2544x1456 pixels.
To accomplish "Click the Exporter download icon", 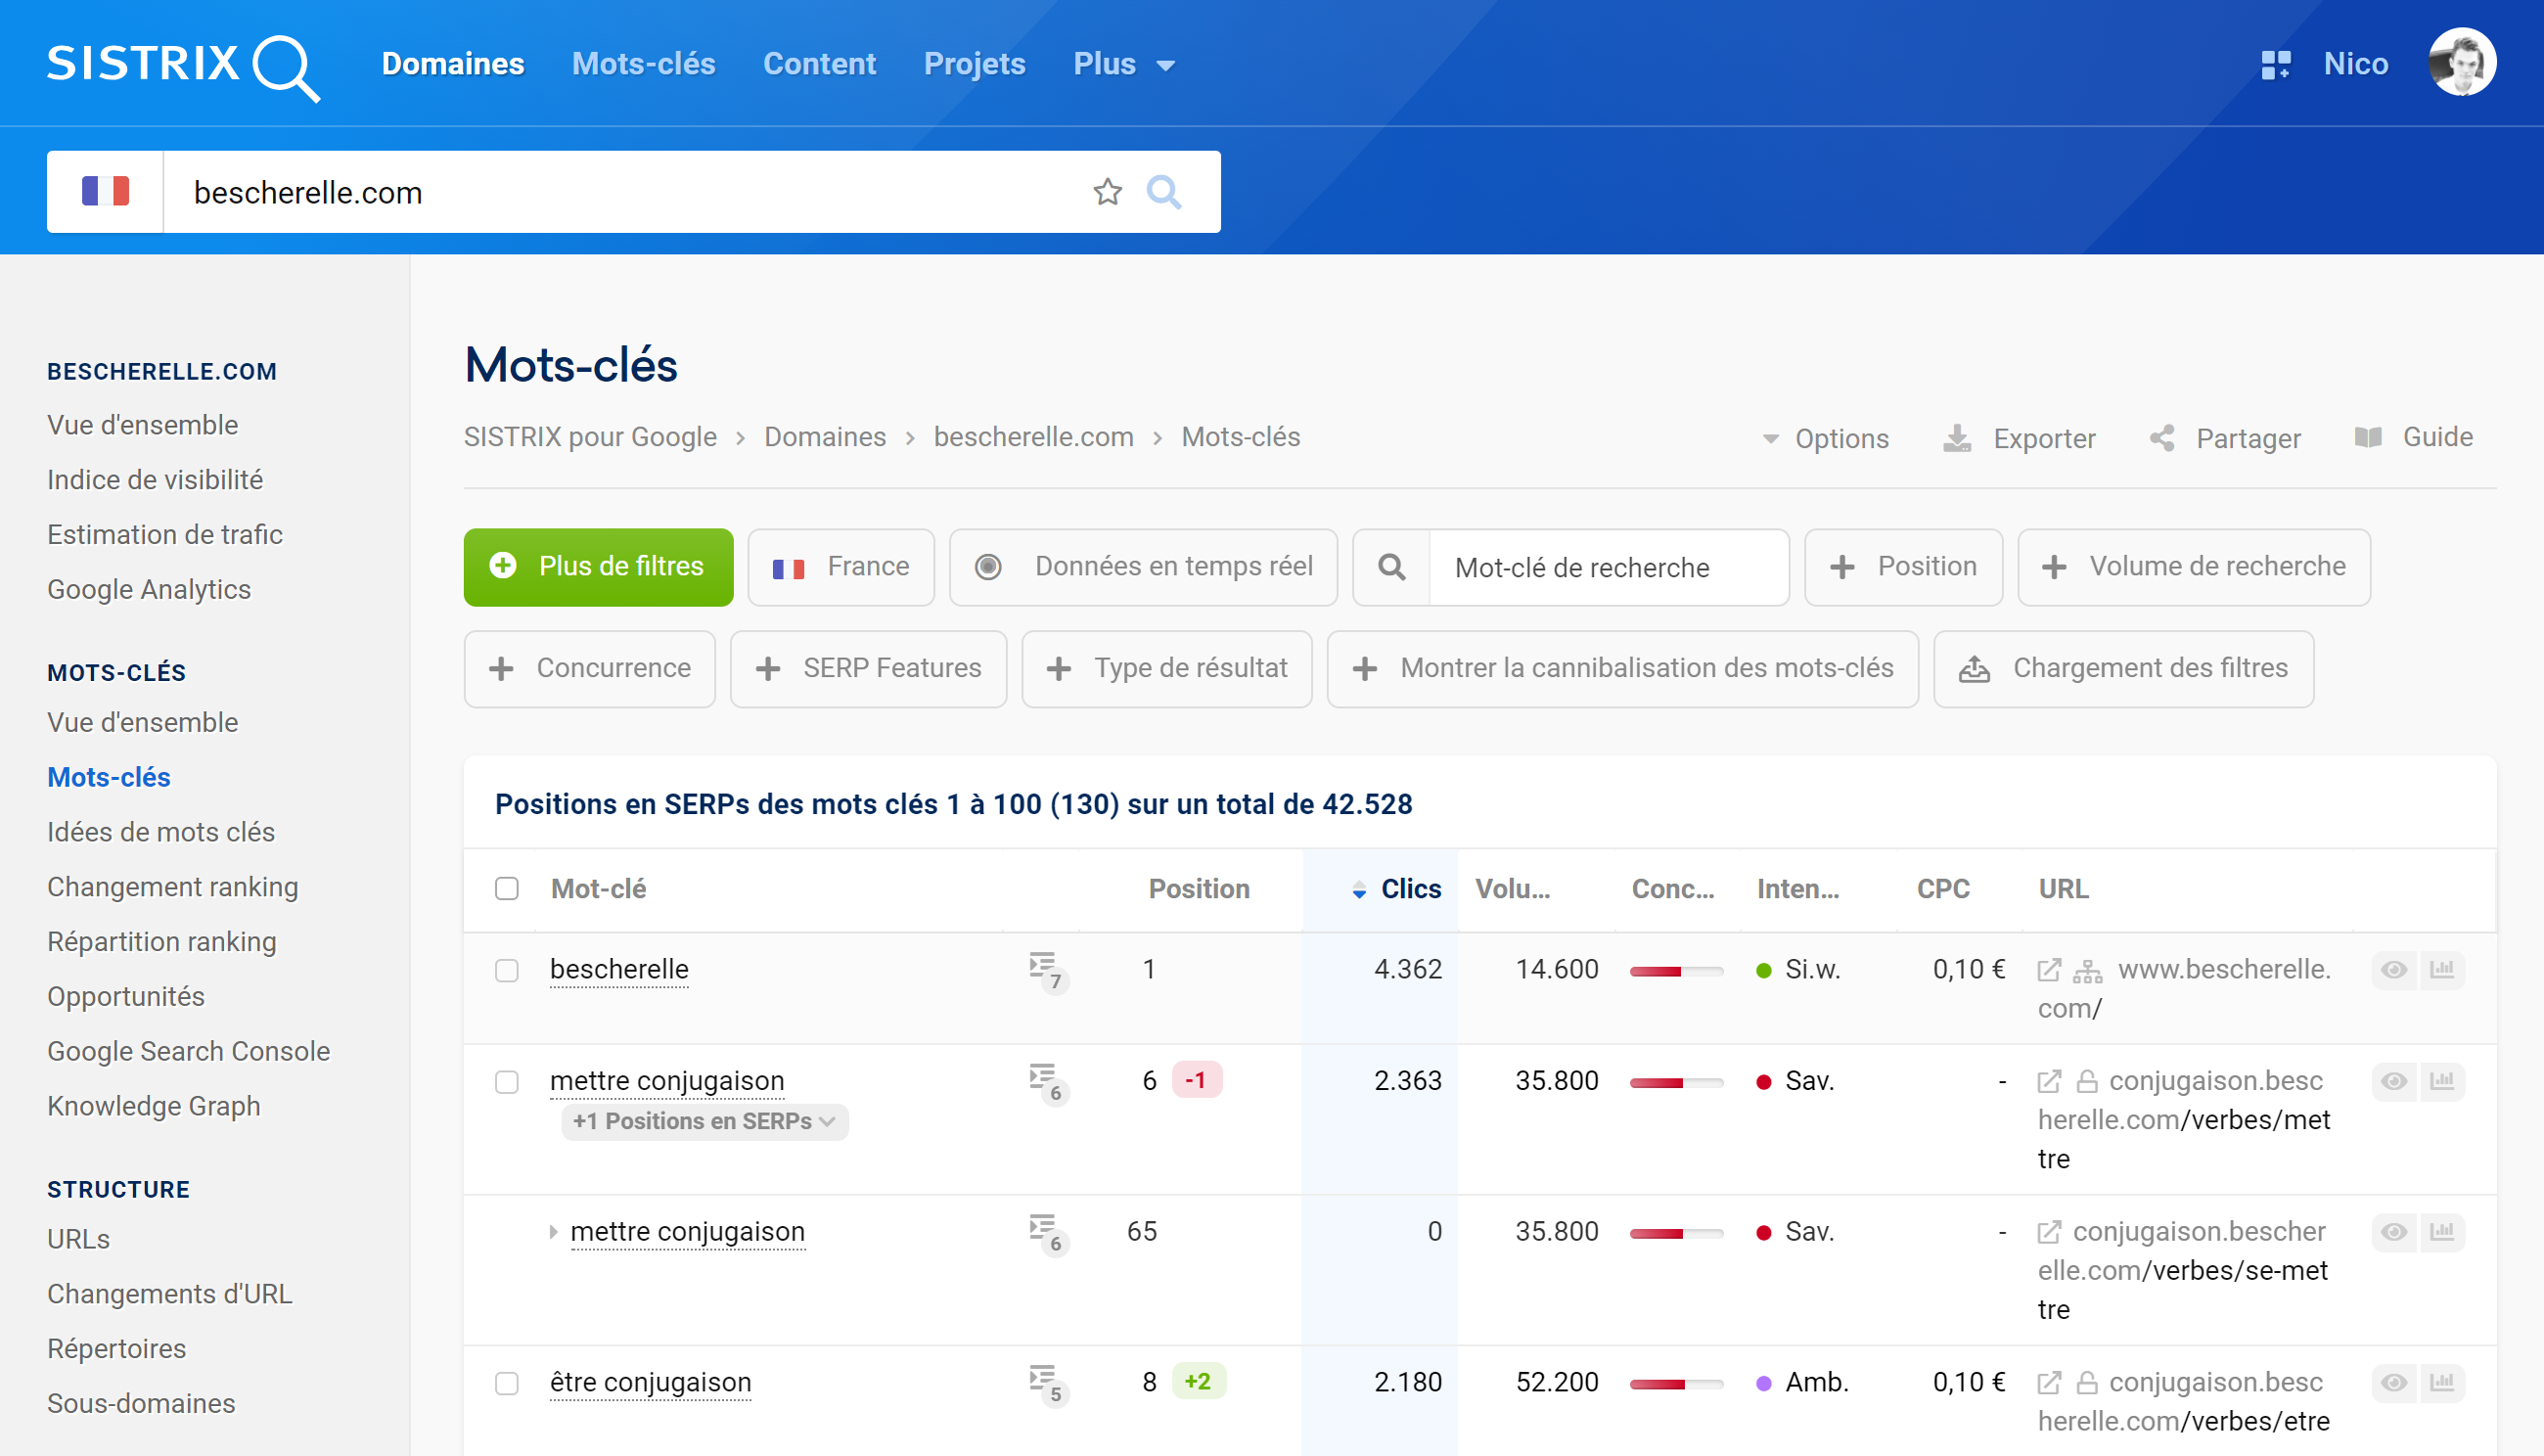I will [1956, 438].
